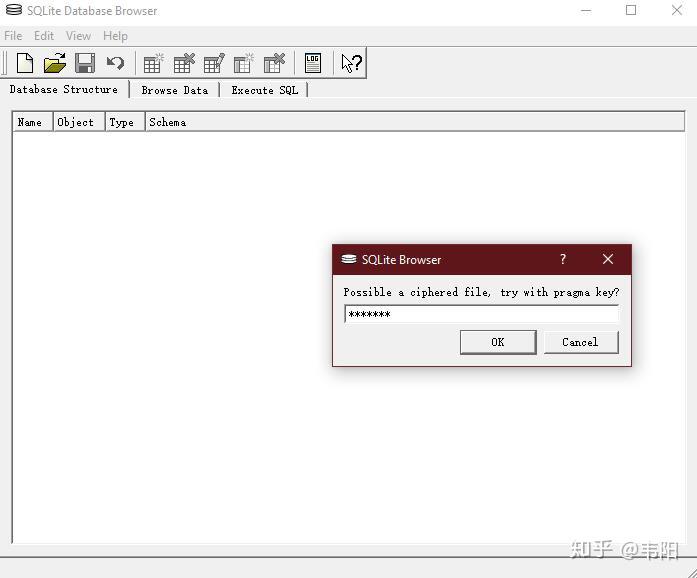697x578 pixels.
Task: Click the Schema column header
Action: pos(415,122)
